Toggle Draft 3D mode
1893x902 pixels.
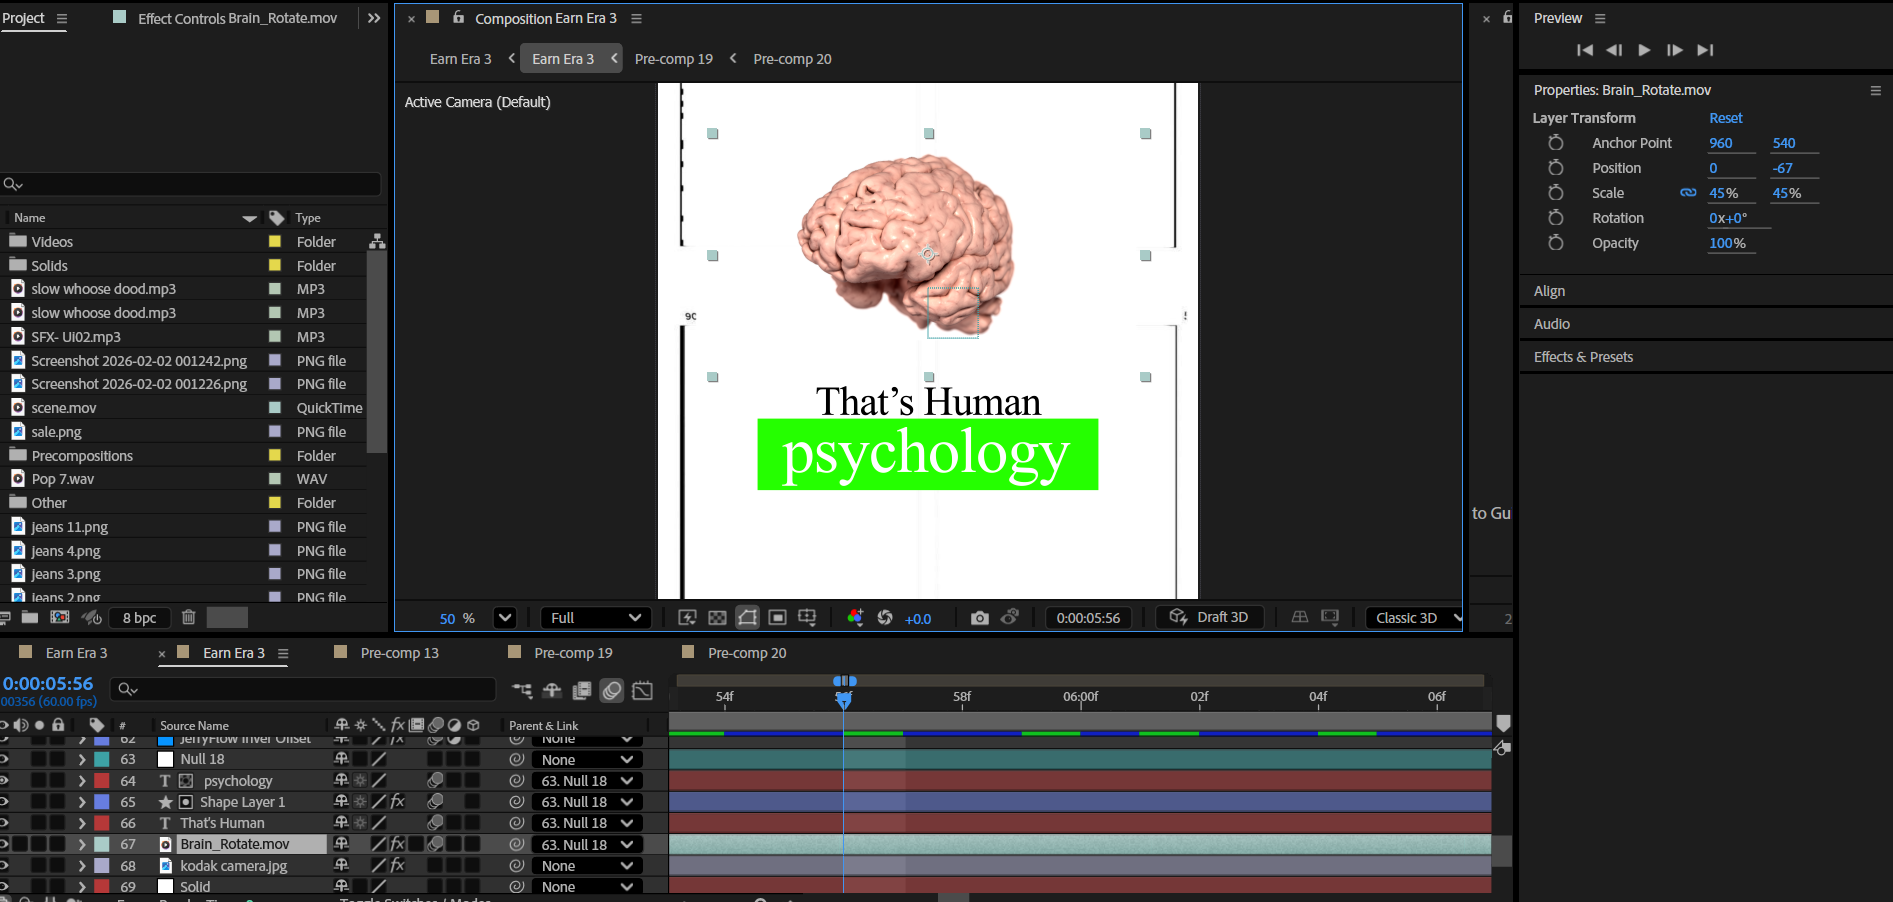click(x=1209, y=618)
